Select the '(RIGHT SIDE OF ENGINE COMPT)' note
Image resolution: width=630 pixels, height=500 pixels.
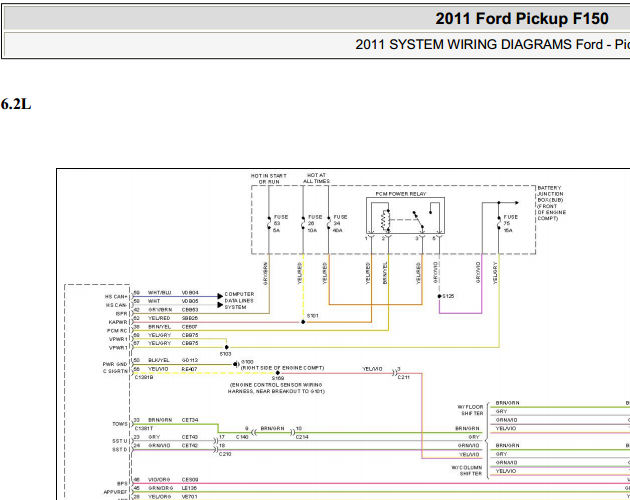coord(282,368)
